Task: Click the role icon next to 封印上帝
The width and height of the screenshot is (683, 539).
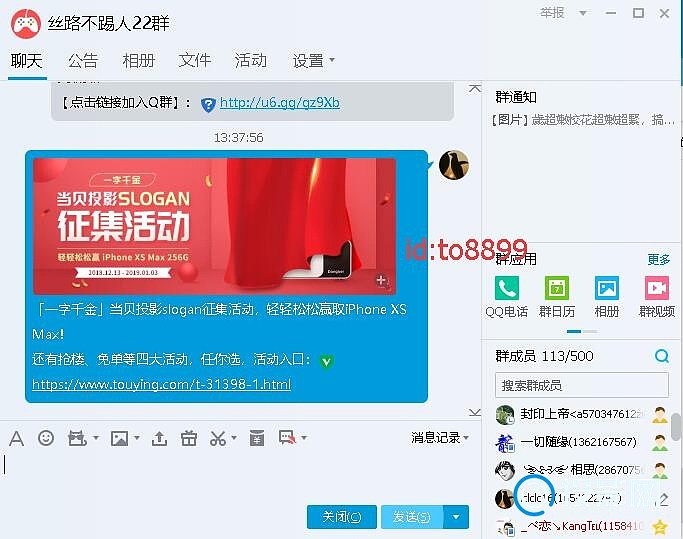Action: tap(660, 414)
